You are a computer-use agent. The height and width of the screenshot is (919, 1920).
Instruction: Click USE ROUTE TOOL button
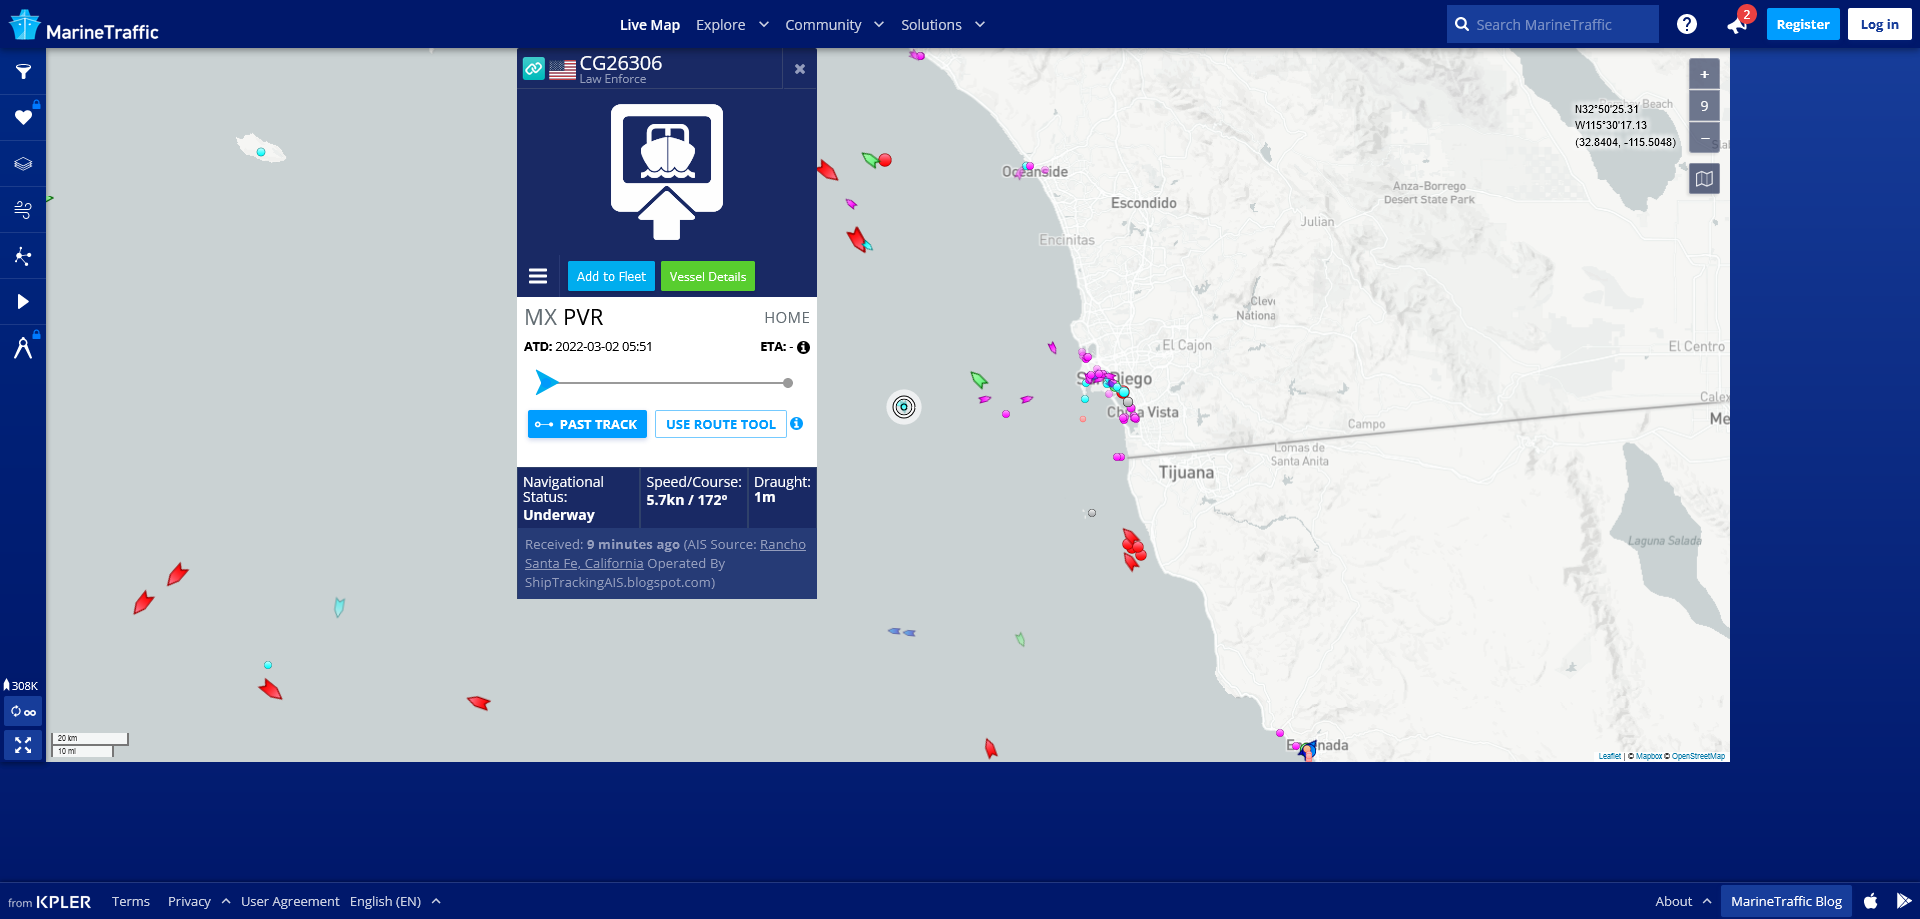click(721, 424)
